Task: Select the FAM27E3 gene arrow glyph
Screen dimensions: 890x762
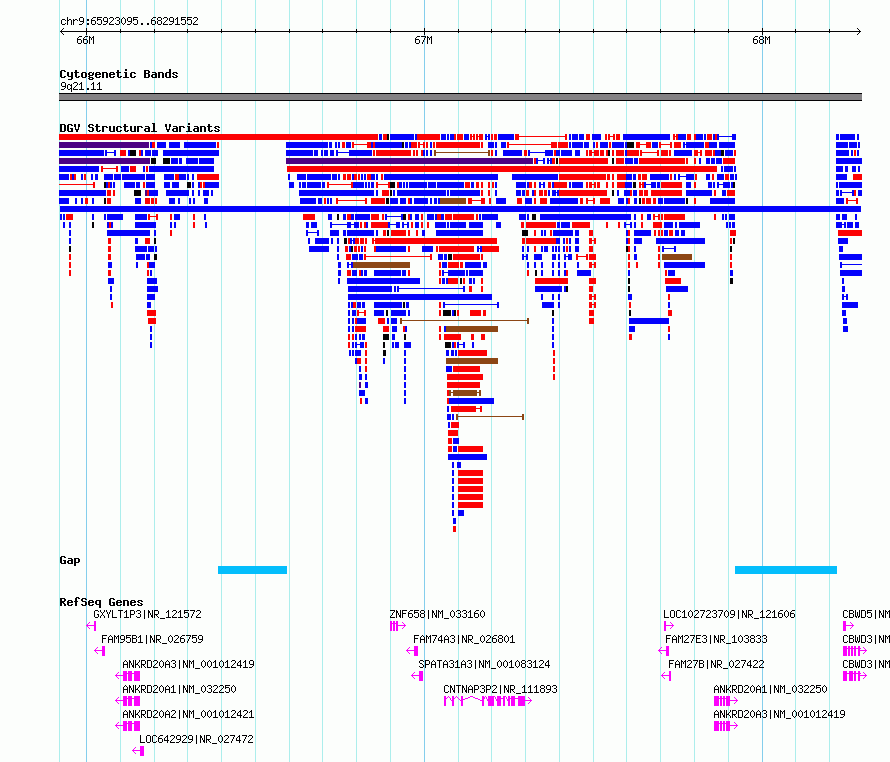Action: coord(664,651)
